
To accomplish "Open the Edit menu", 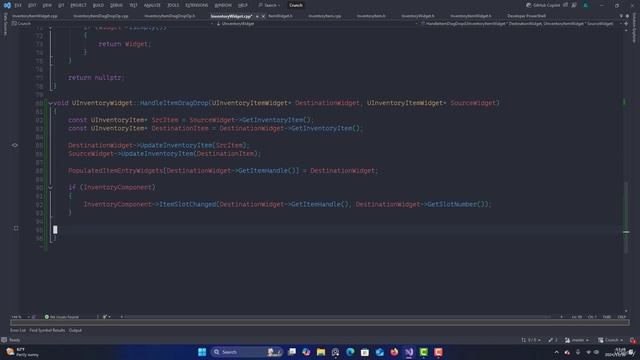I will [x=32, y=5].
